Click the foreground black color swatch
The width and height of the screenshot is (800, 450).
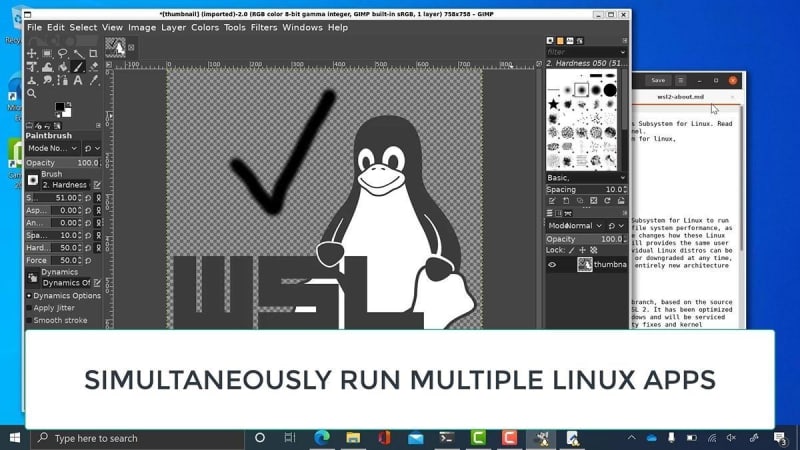(x=60, y=107)
